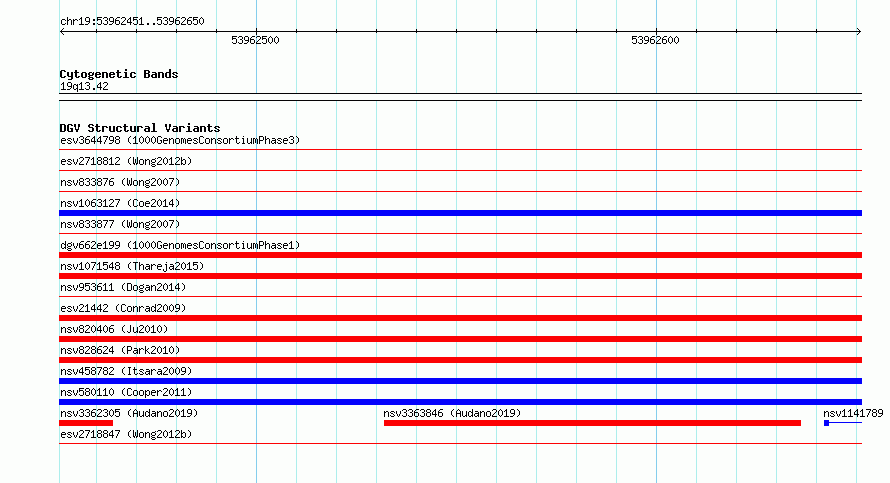
Task: Click the left arrow end of the ruler
Action: click(62, 32)
